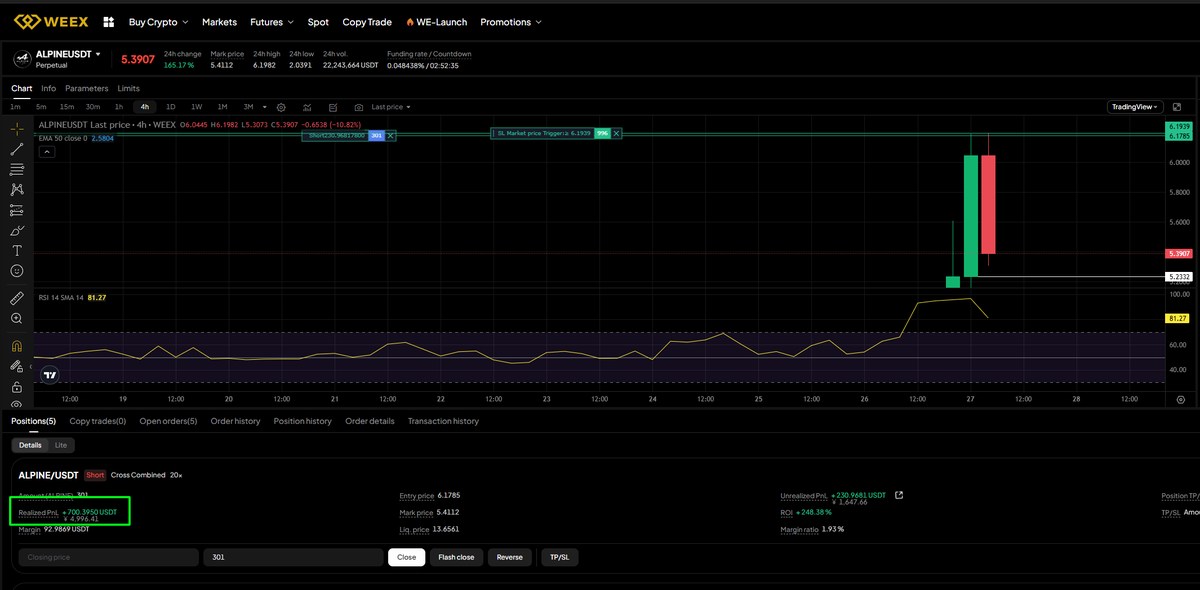
Task: Select the text annotation tool
Action: (x=17, y=250)
